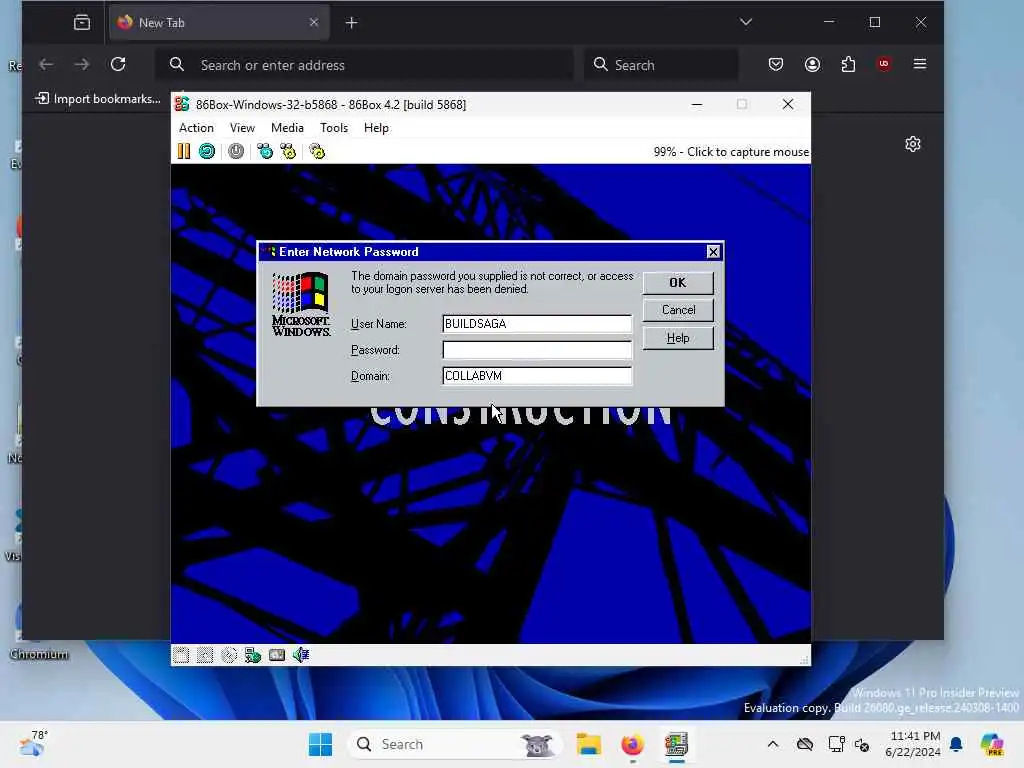The width and height of the screenshot is (1024, 768).
Task: Open Firefox account icon
Action: coord(812,65)
